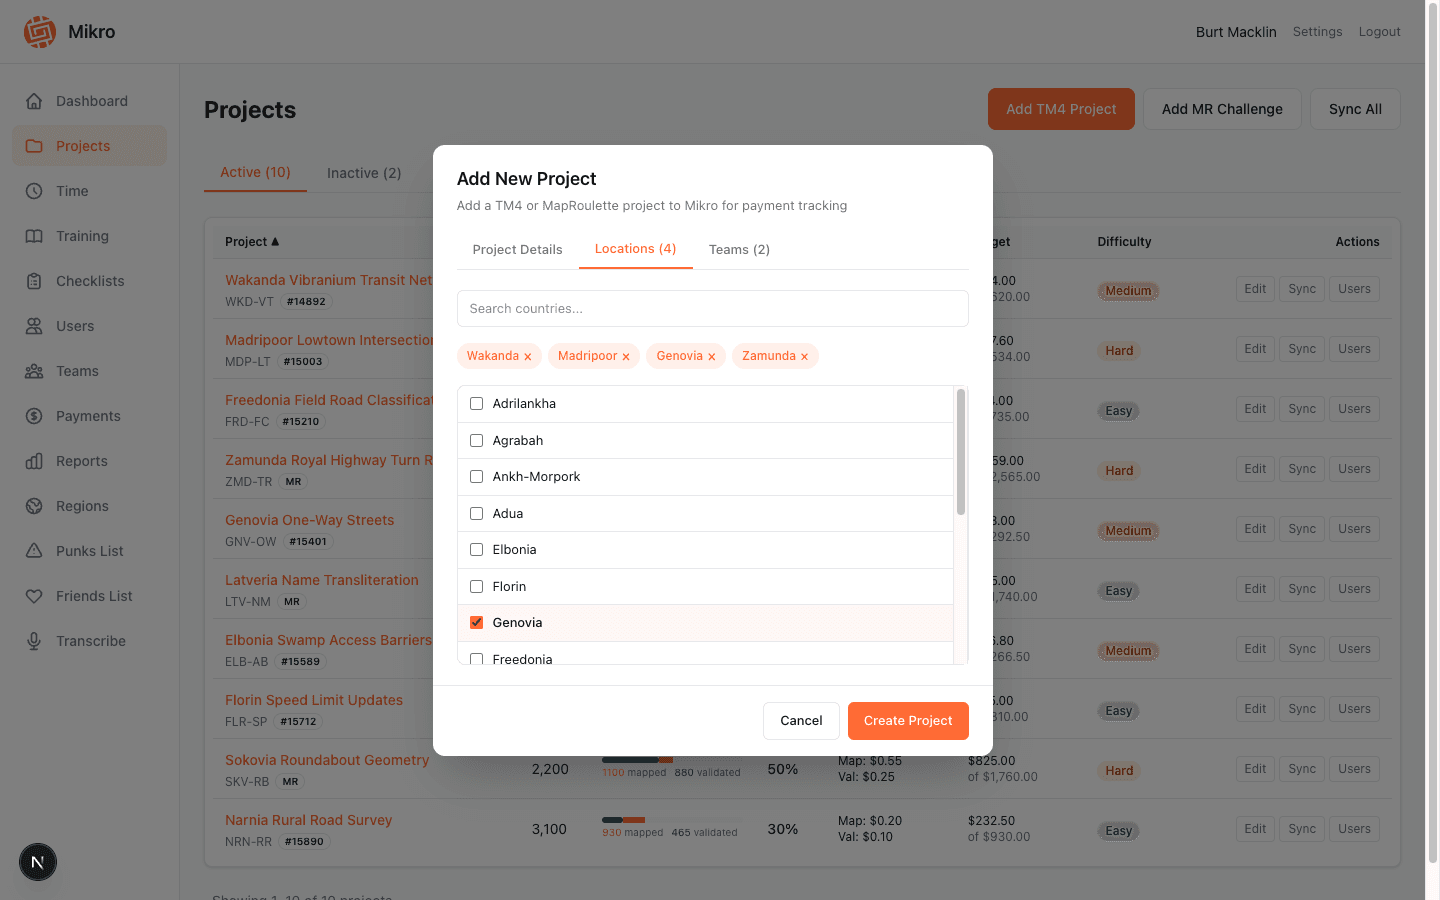The width and height of the screenshot is (1440, 900).
Task: Enable the Elbonia checkbox
Action: coord(476,549)
